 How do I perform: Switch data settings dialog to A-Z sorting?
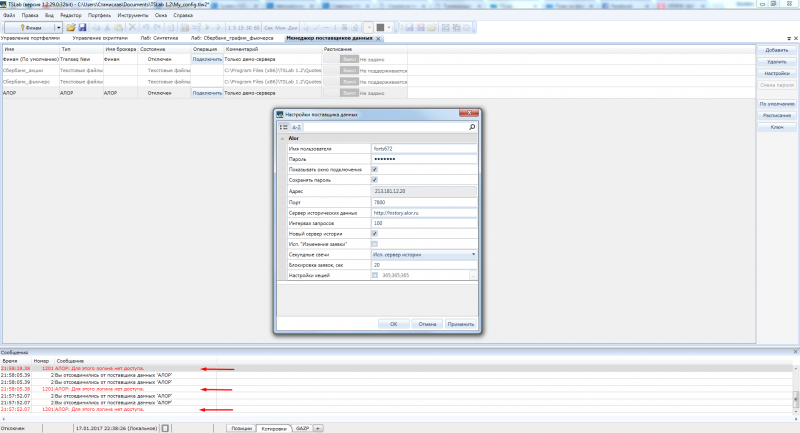pyautogui.click(x=296, y=127)
